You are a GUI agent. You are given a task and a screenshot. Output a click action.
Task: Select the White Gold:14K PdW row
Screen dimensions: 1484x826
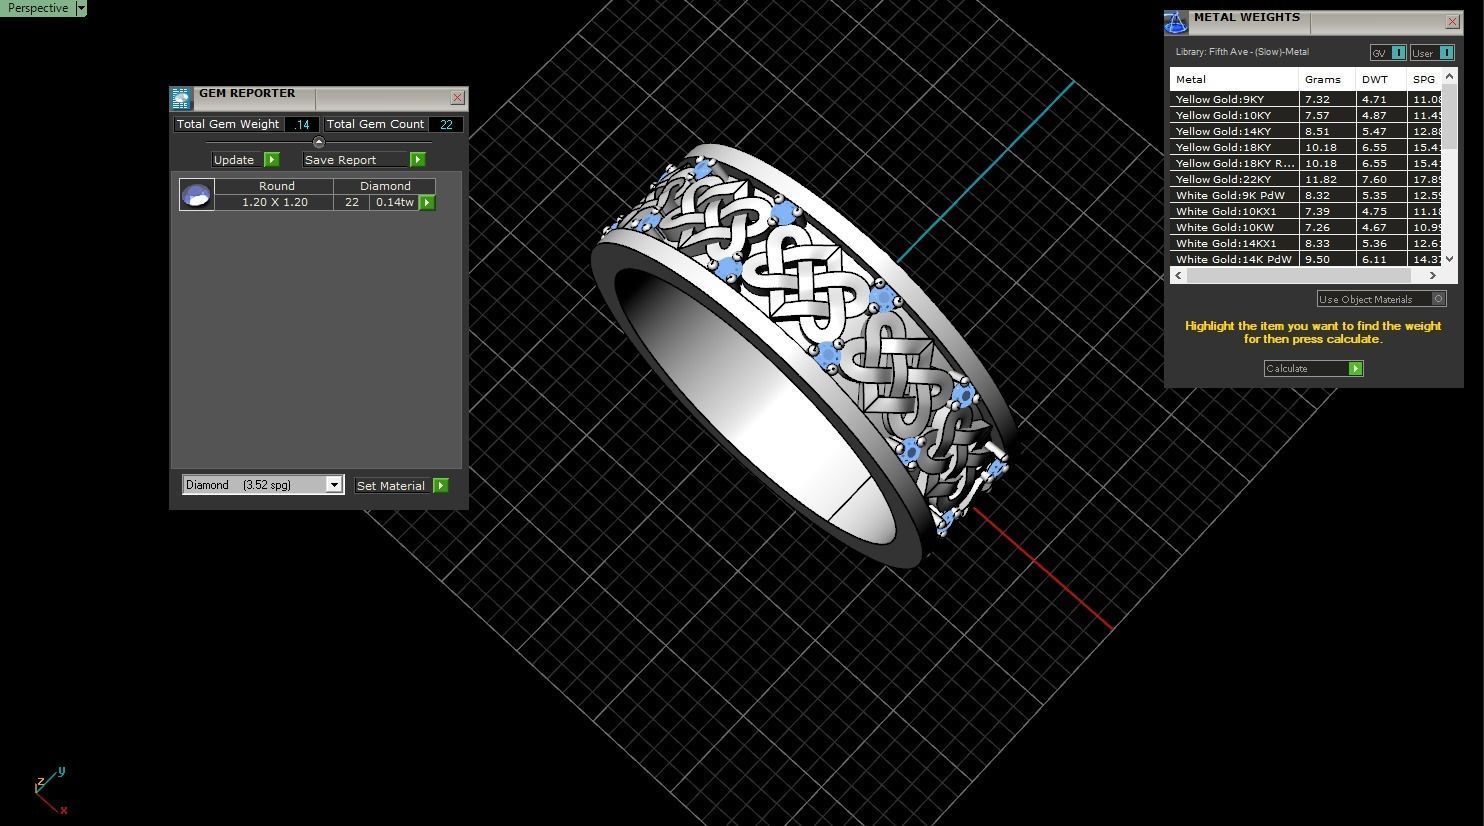(x=1306, y=259)
